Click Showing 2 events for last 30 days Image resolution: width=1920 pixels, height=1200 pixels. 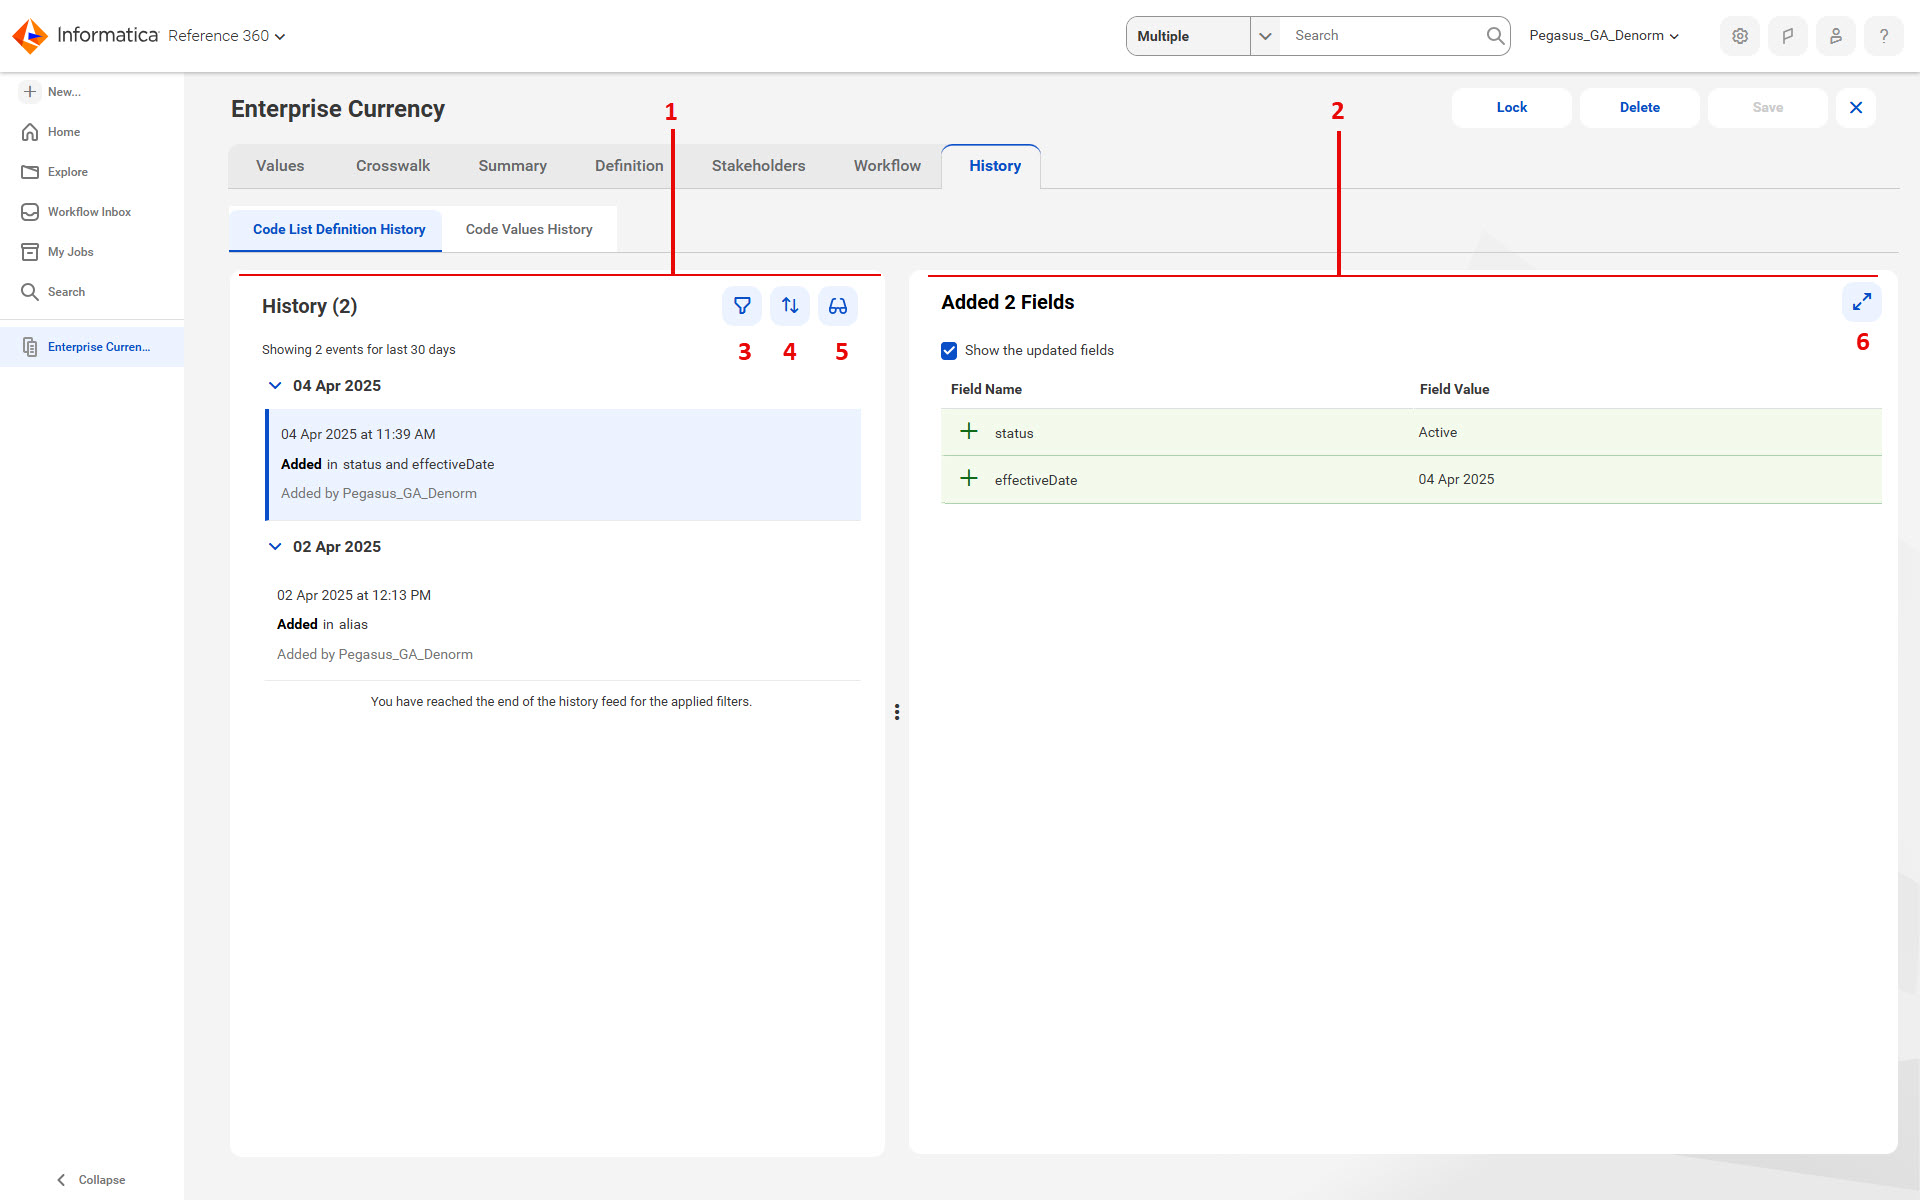tap(359, 349)
